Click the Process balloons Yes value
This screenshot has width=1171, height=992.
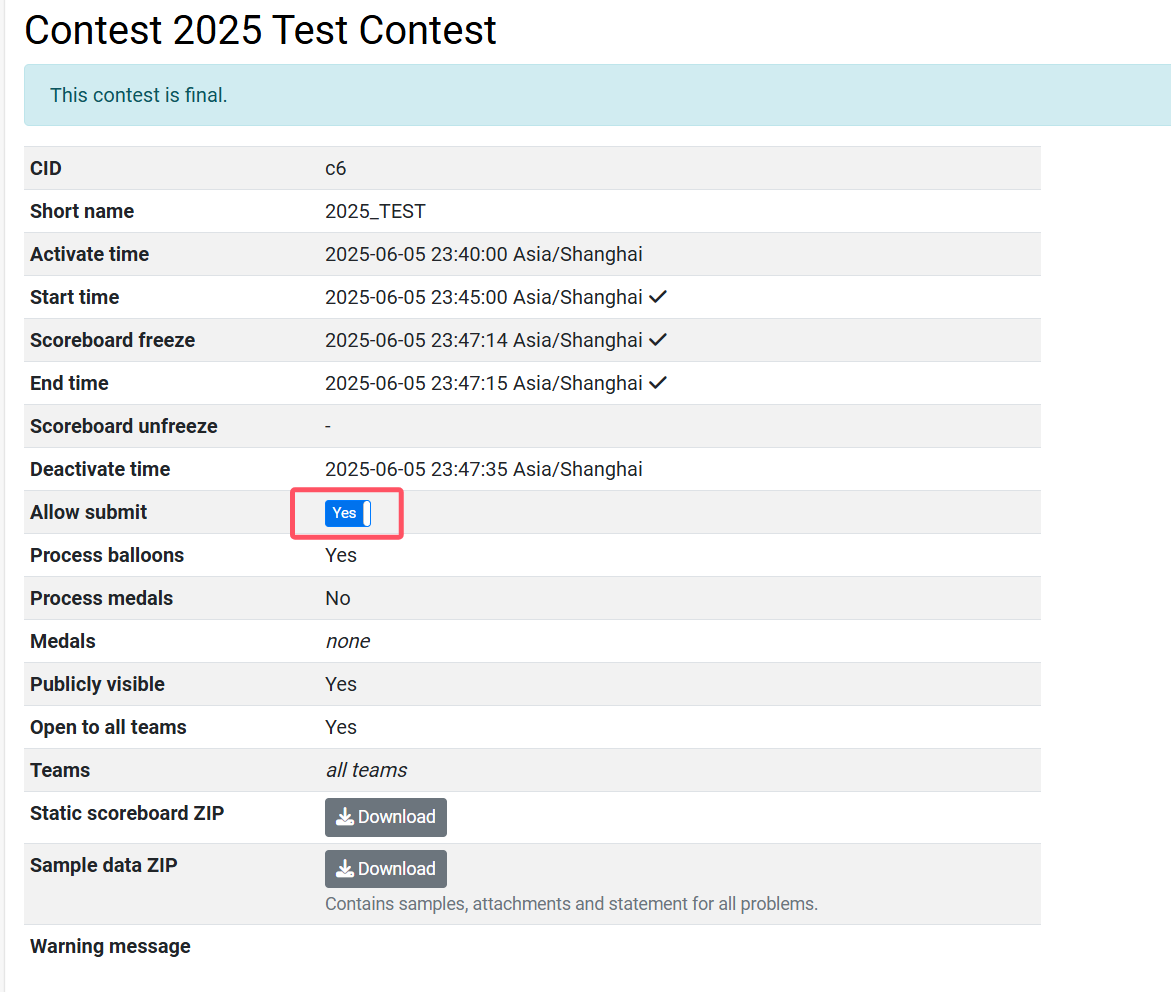click(341, 555)
